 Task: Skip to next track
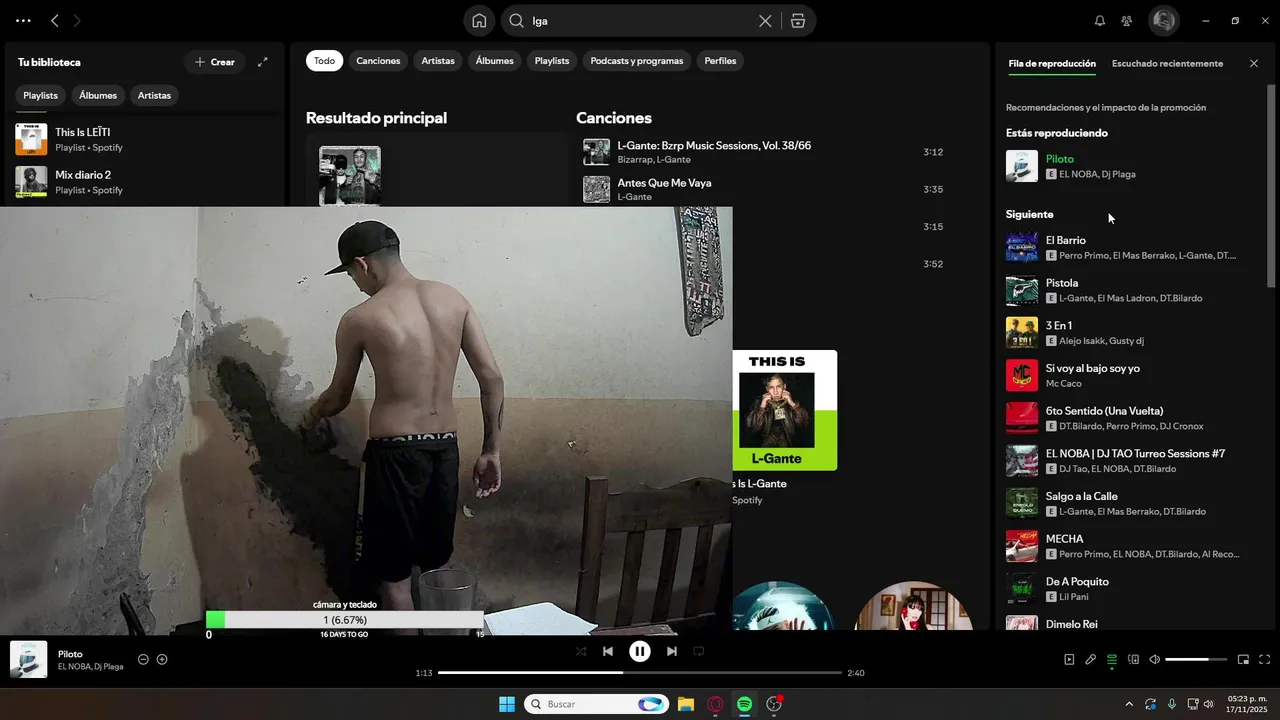click(672, 651)
